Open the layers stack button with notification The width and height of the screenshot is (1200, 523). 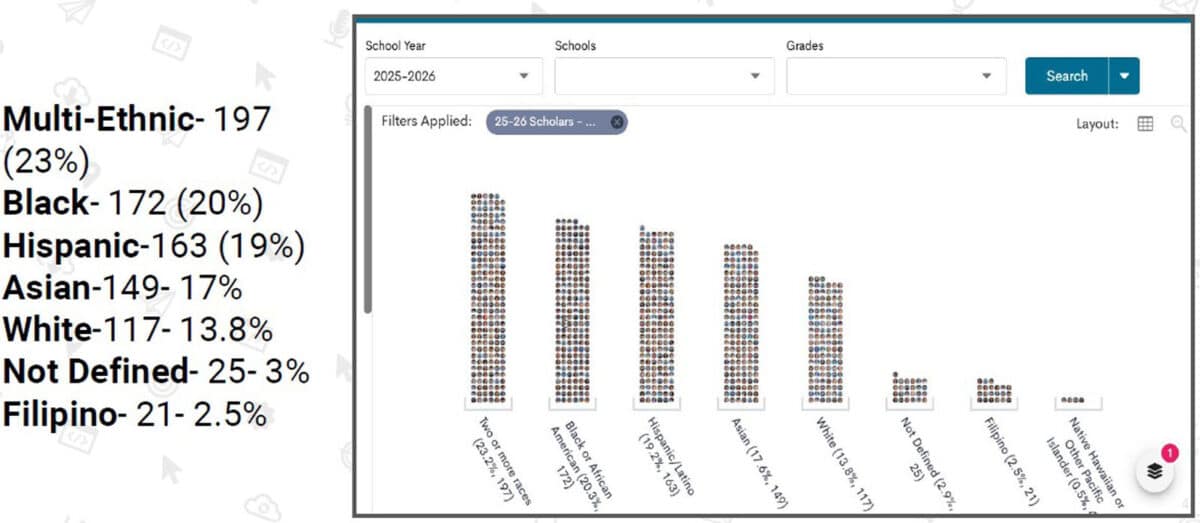click(1155, 471)
